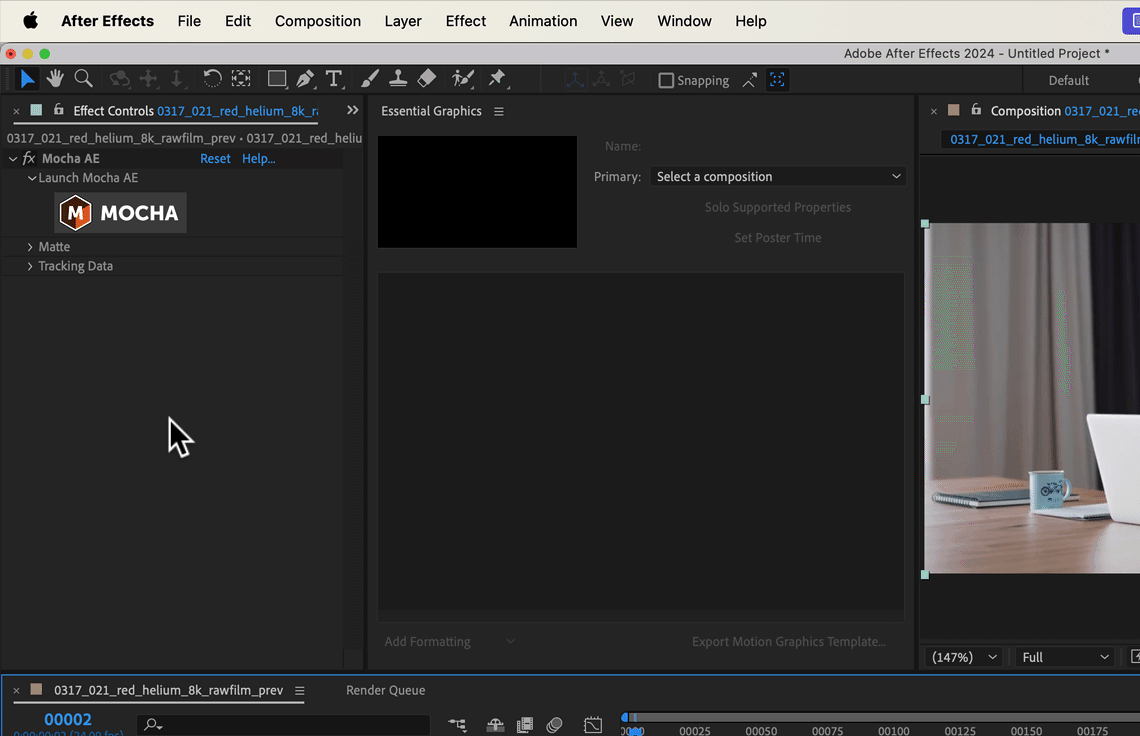Switch to the Render Queue tab
The width and height of the screenshot is (1140, 736).
(385, 690)
